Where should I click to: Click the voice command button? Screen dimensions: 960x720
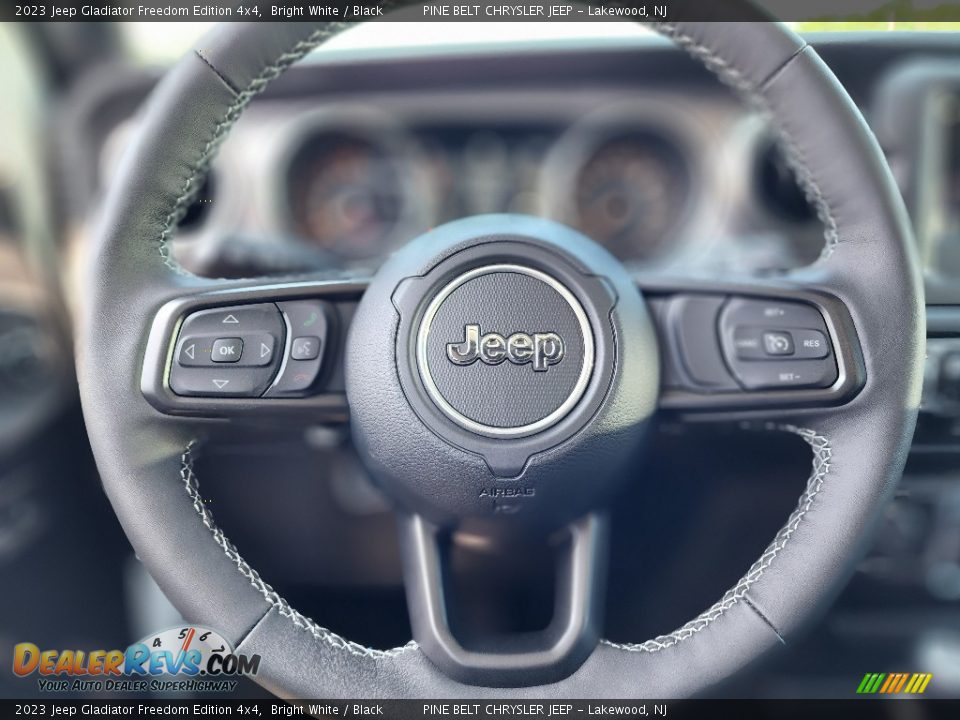(x=306, y=348)
